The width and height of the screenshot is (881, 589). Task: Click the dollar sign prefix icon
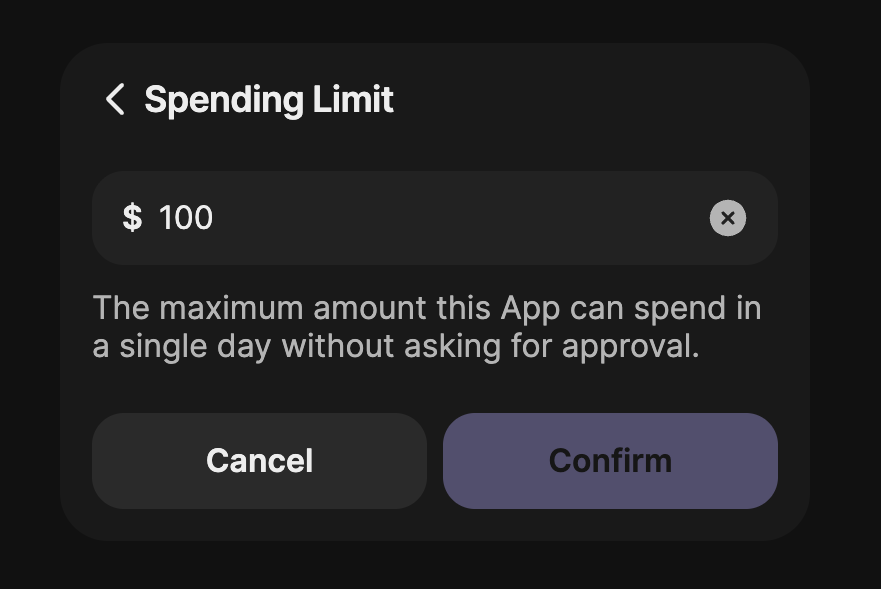[133, 218]
